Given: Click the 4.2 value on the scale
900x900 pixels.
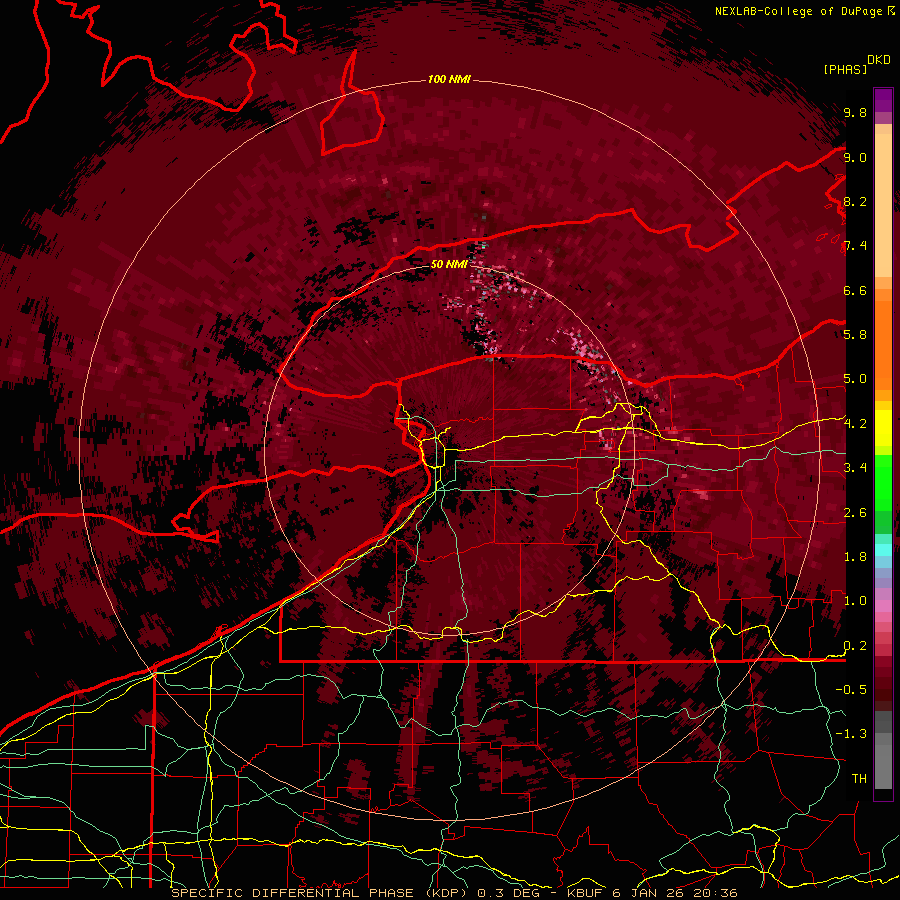Looking at the screenshot, I should coord(855,424).
